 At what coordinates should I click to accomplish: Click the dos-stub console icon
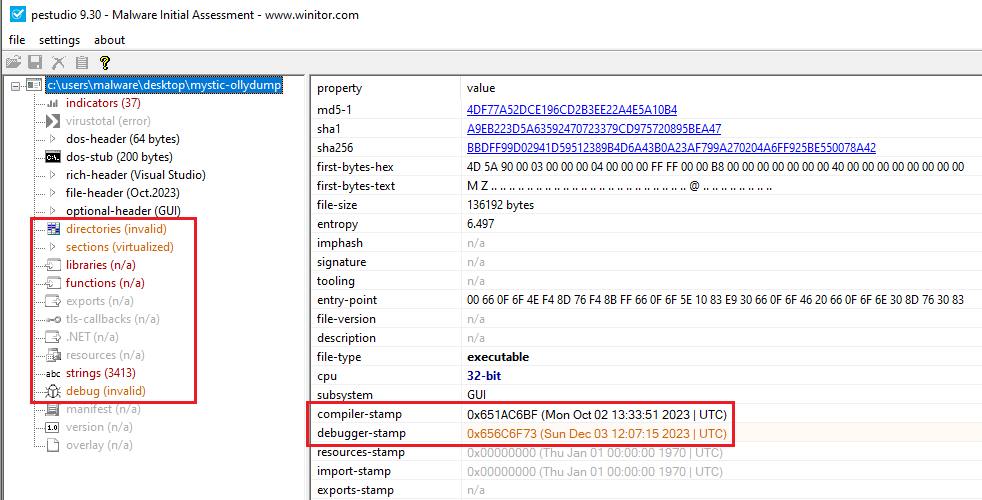[x=53, y=157]
